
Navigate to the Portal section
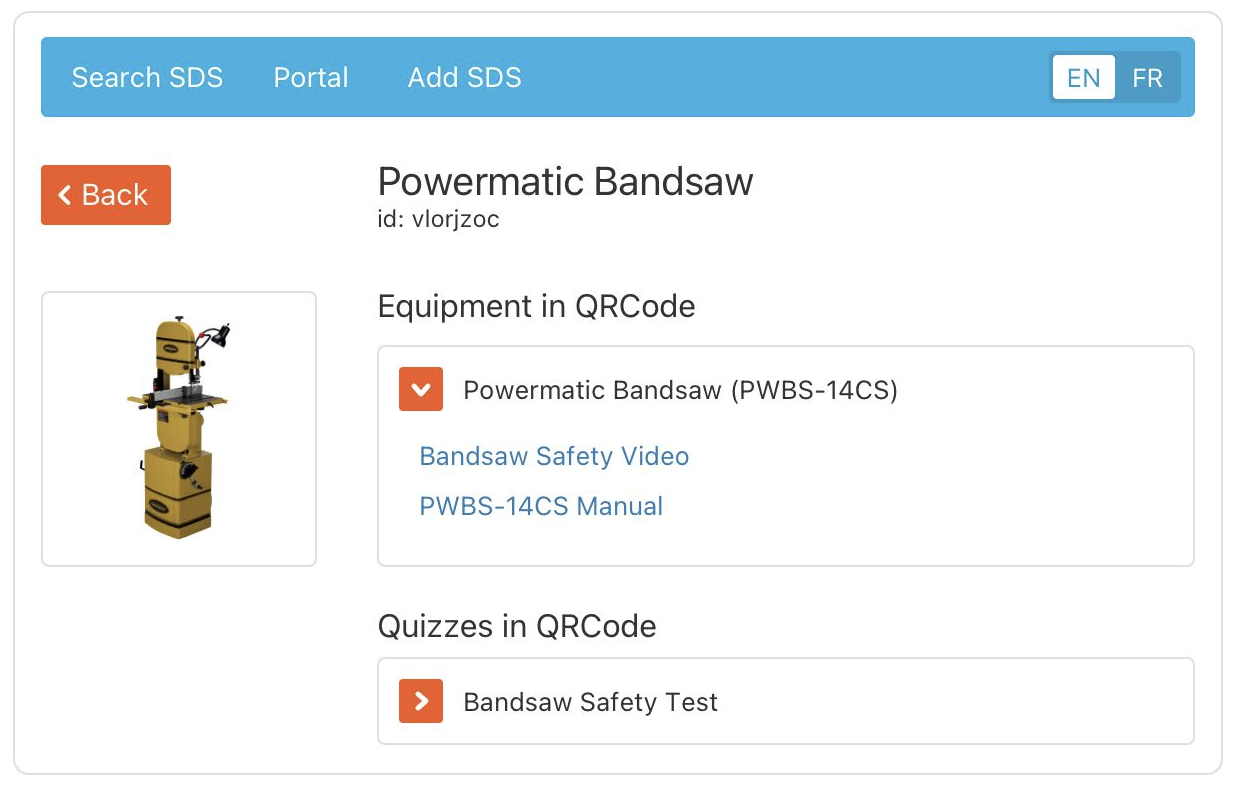310,77
